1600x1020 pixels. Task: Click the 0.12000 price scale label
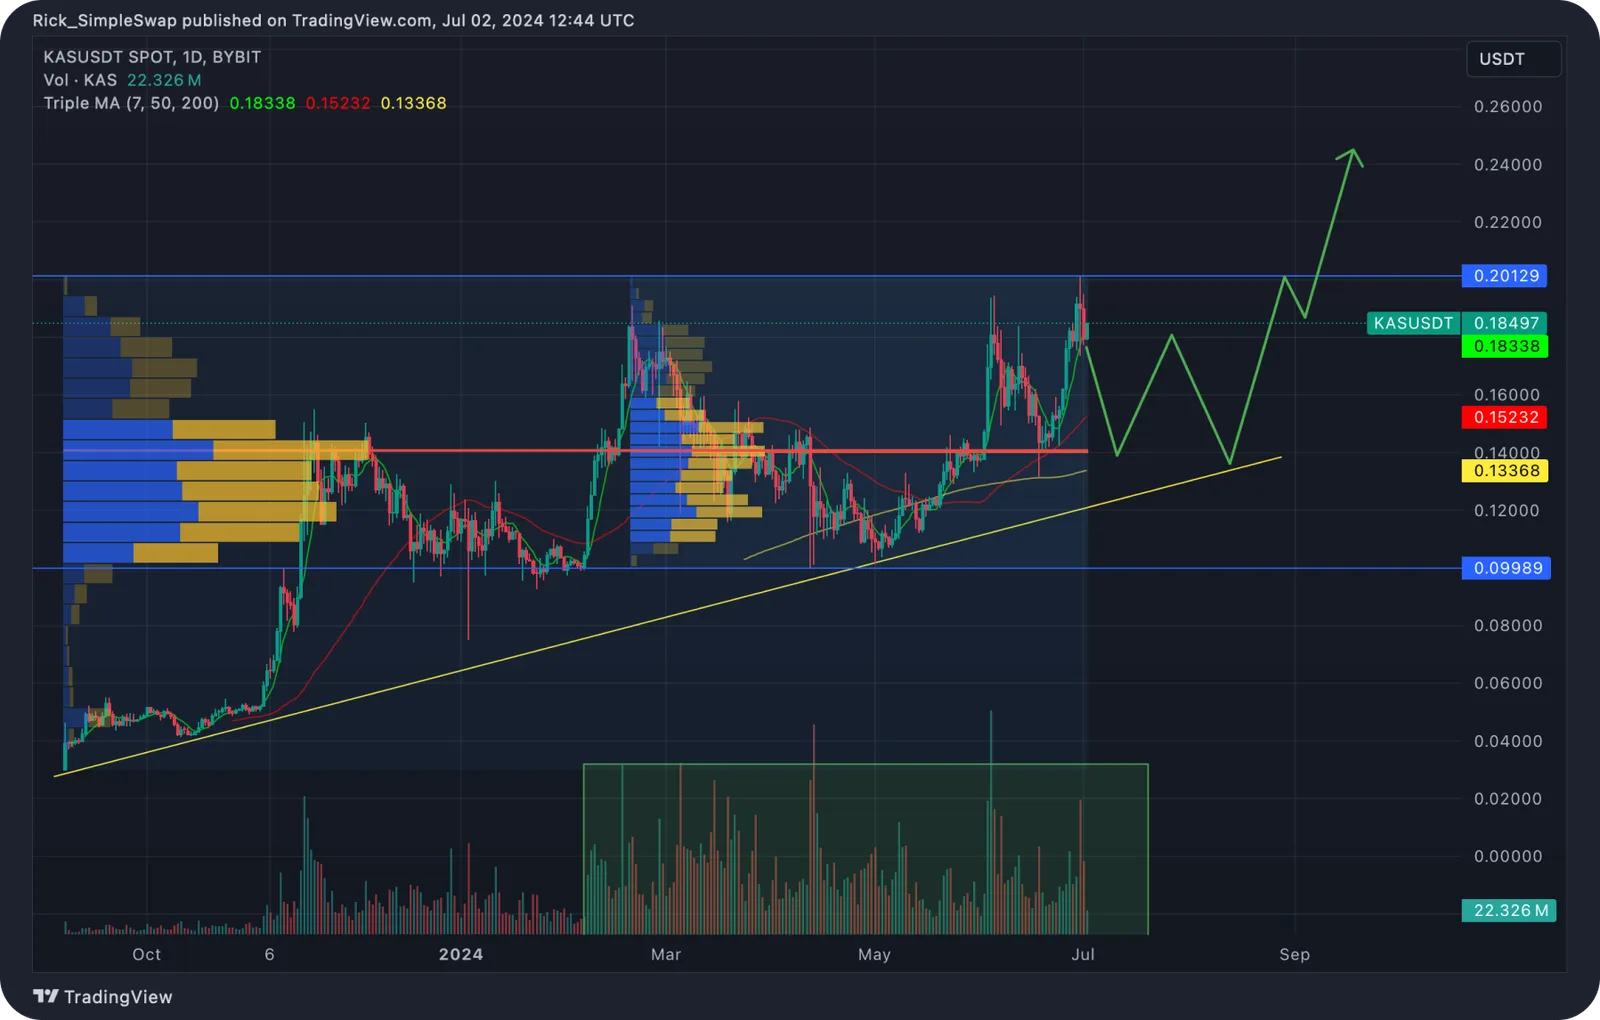(x=1507, y=510)
